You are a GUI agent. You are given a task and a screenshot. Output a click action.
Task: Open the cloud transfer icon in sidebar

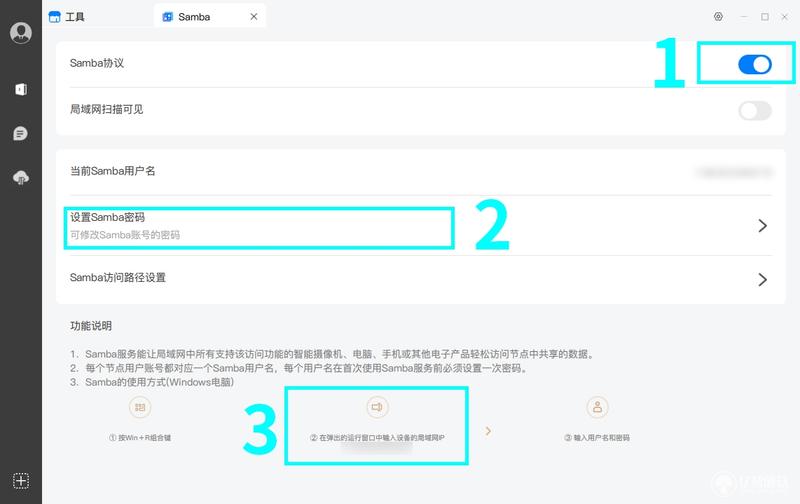click(21, 178)
